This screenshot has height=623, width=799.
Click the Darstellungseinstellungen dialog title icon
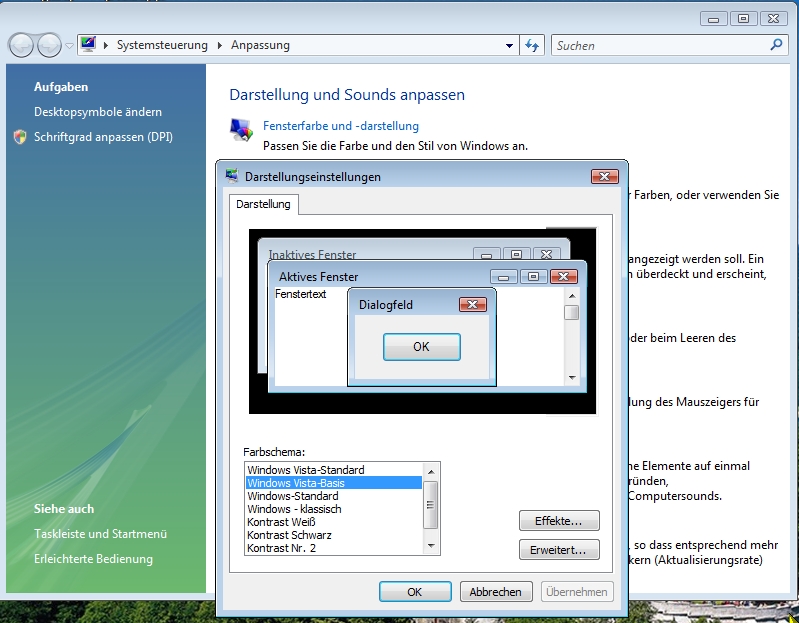click(x=232, y=176)
